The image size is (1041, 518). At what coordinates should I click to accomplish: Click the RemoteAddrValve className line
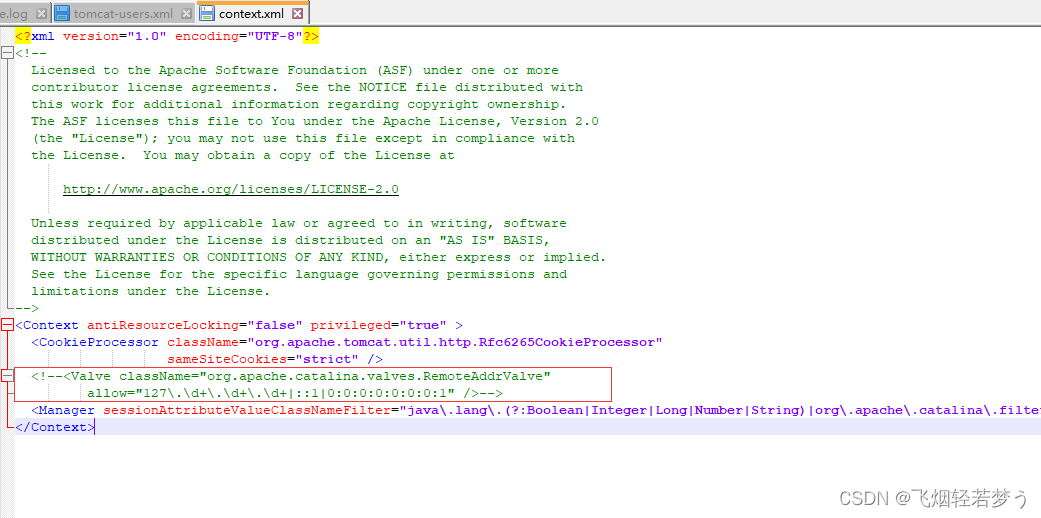point(291,376)
